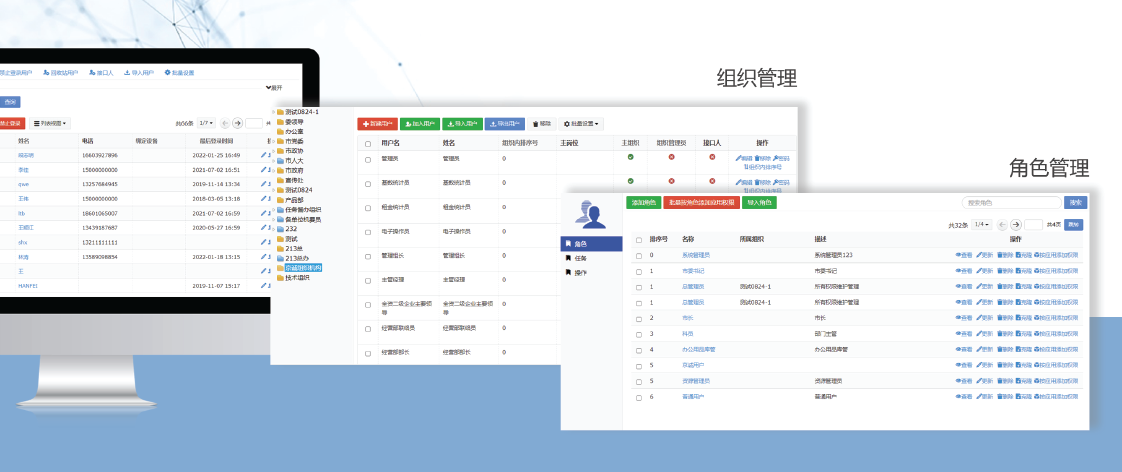This screenshot has height=472, width=1122.
Task: Click the 查看 eye icon for 市长 role
Action: pyautogui.click(x=963, y=318)
